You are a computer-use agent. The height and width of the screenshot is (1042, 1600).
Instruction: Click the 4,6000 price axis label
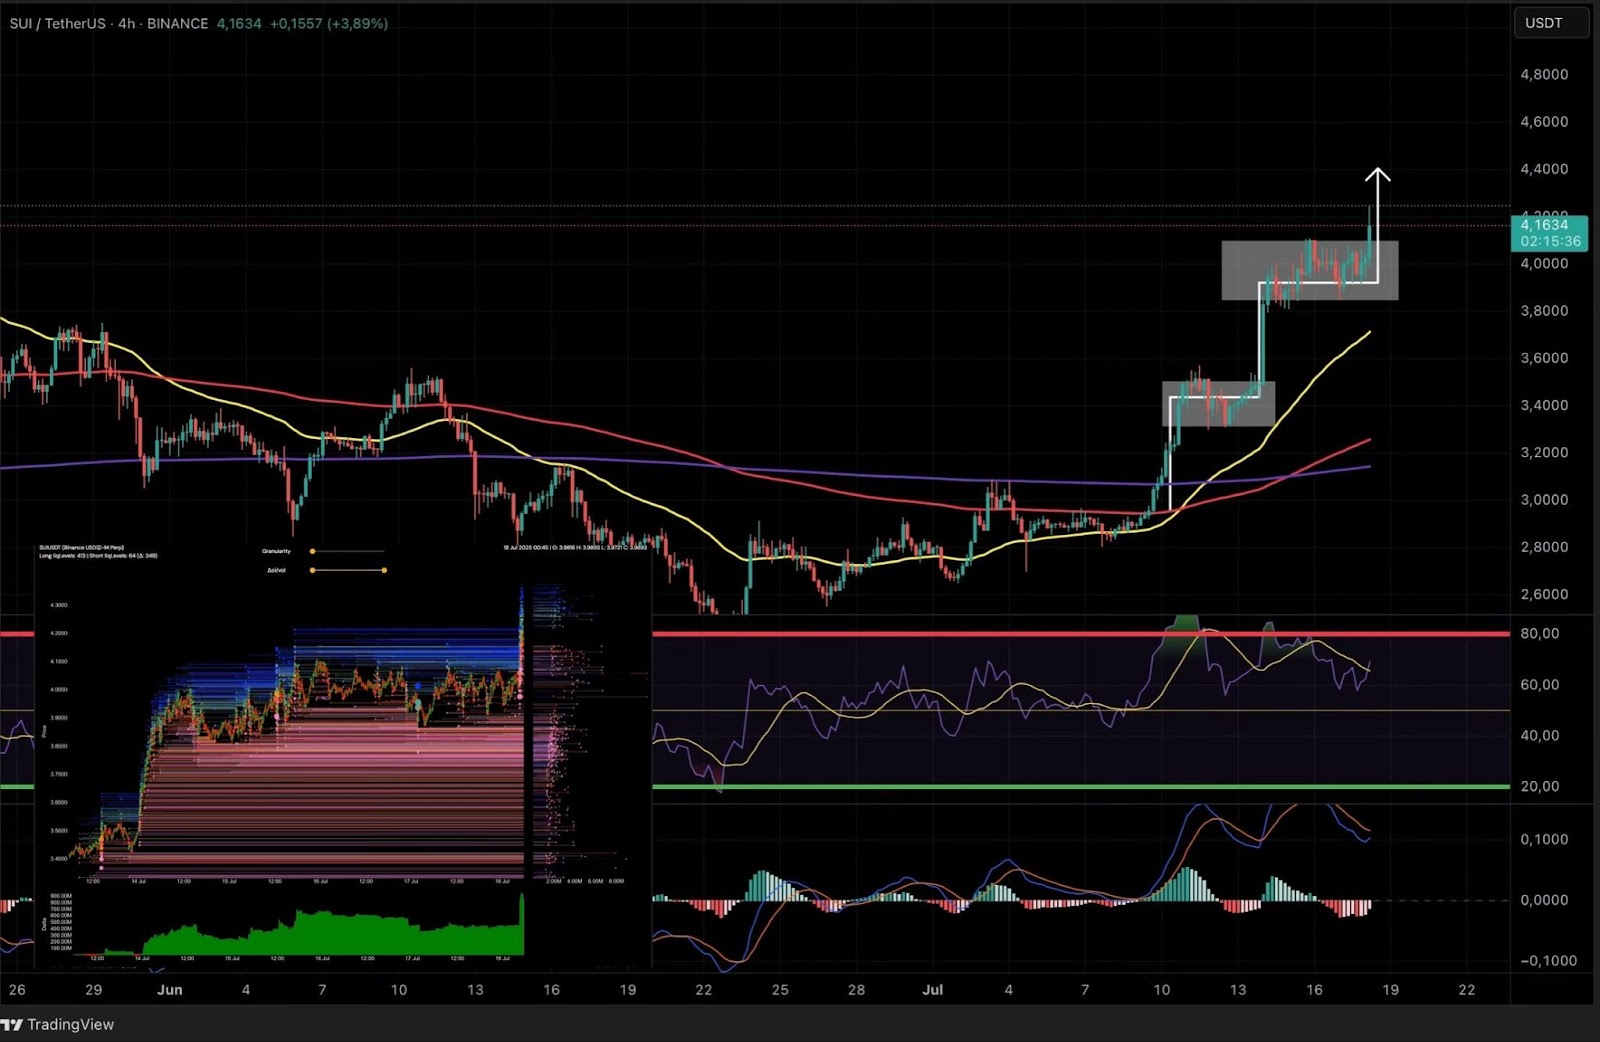(1544, 121)
